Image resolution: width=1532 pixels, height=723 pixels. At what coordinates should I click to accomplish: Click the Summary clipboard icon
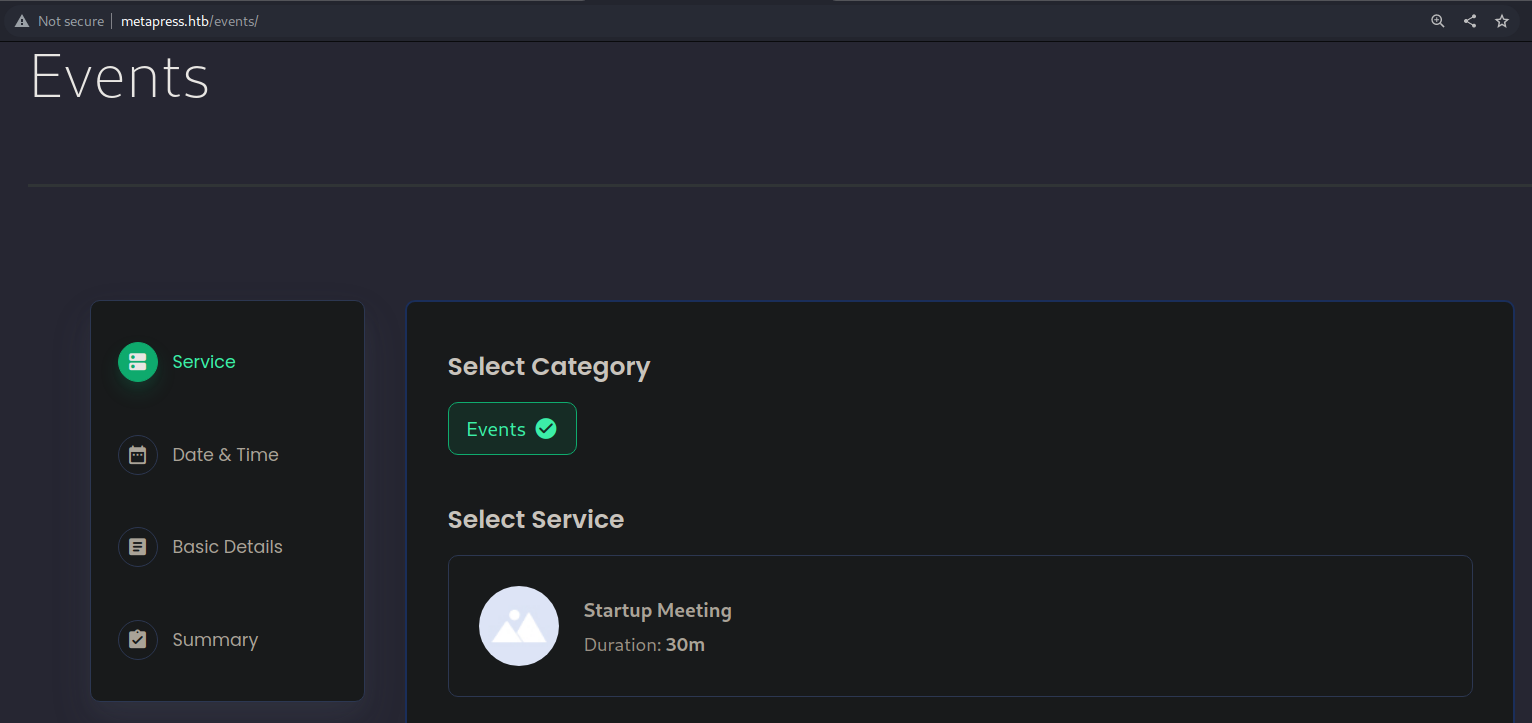[x=138, y=640]
